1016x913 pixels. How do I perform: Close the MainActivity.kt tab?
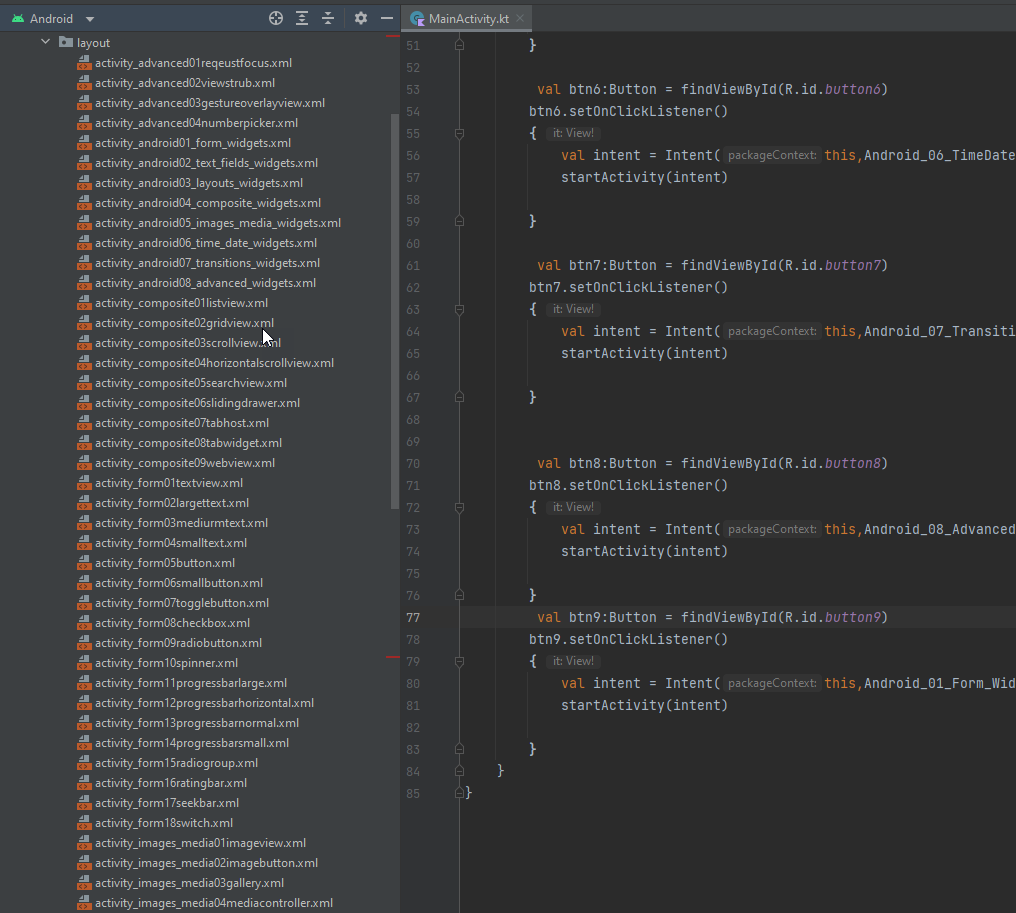pos(518,19)
